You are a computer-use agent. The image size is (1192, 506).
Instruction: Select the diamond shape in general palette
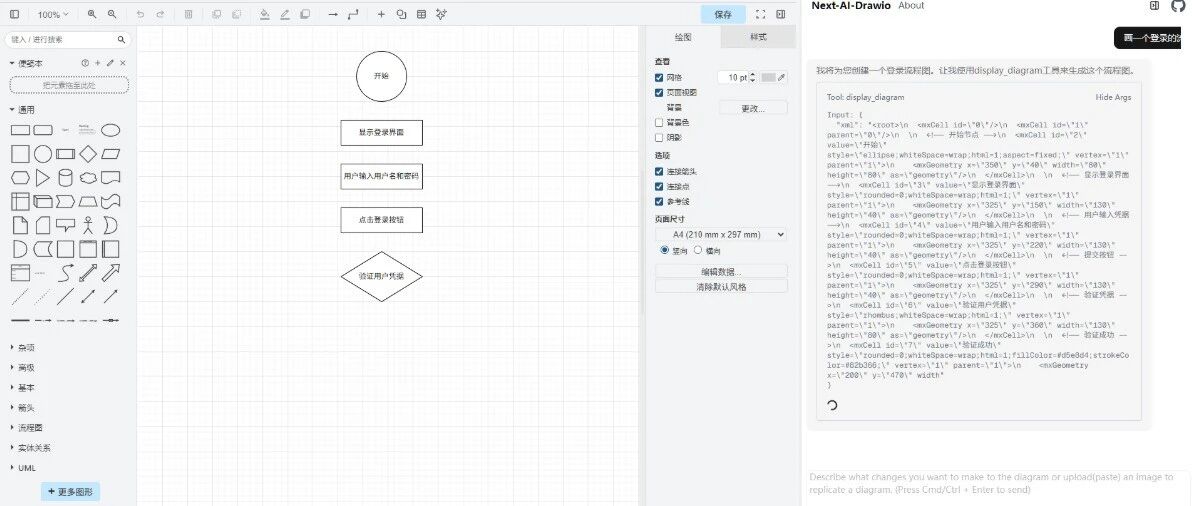88,154
